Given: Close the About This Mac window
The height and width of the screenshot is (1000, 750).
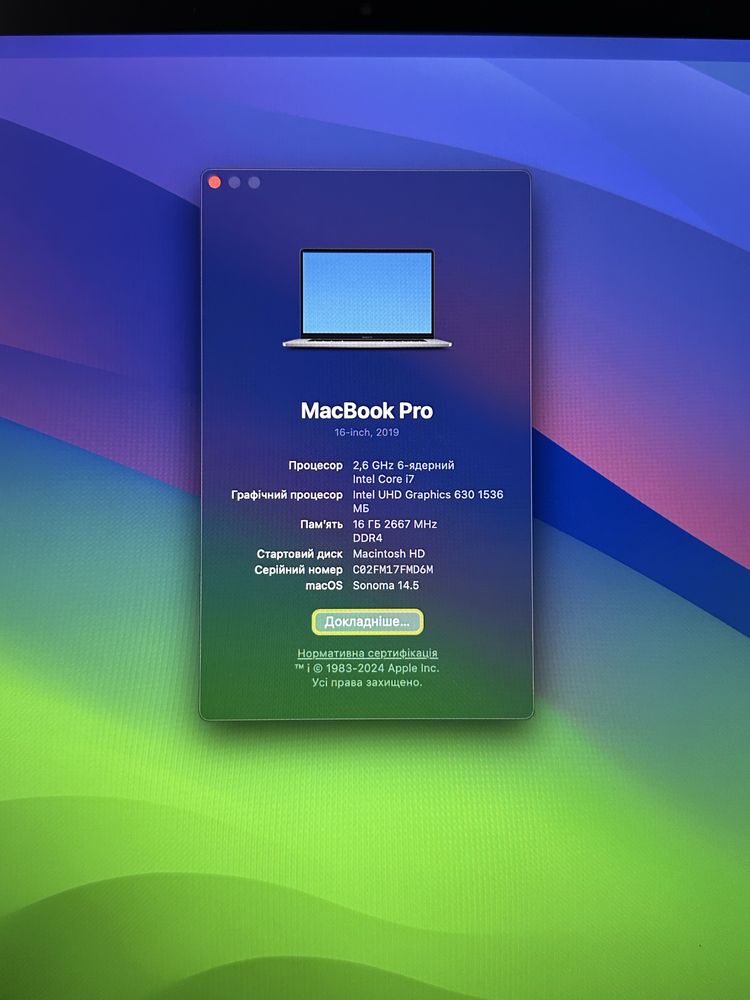Looking at the screenshot, I should (x=215, y=182).
